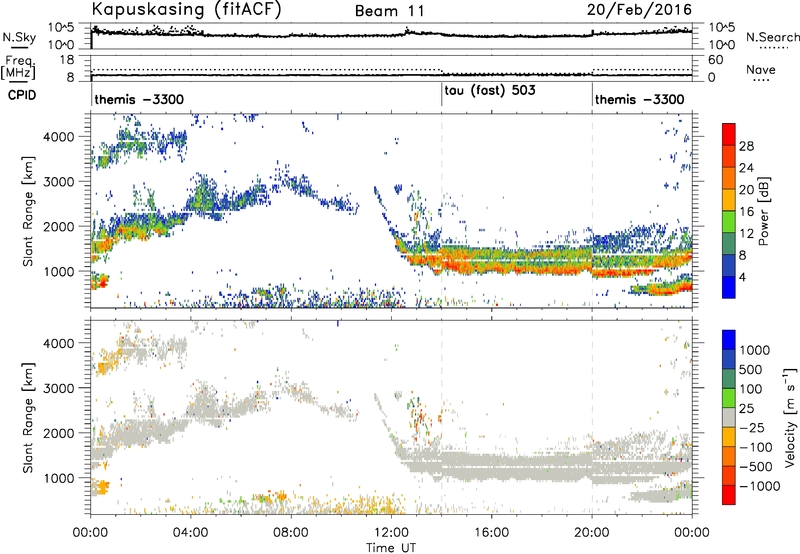Screen dimensions: 800x554
Task: Click the '60' tick on the Nave axis
Action: point(715,60)
